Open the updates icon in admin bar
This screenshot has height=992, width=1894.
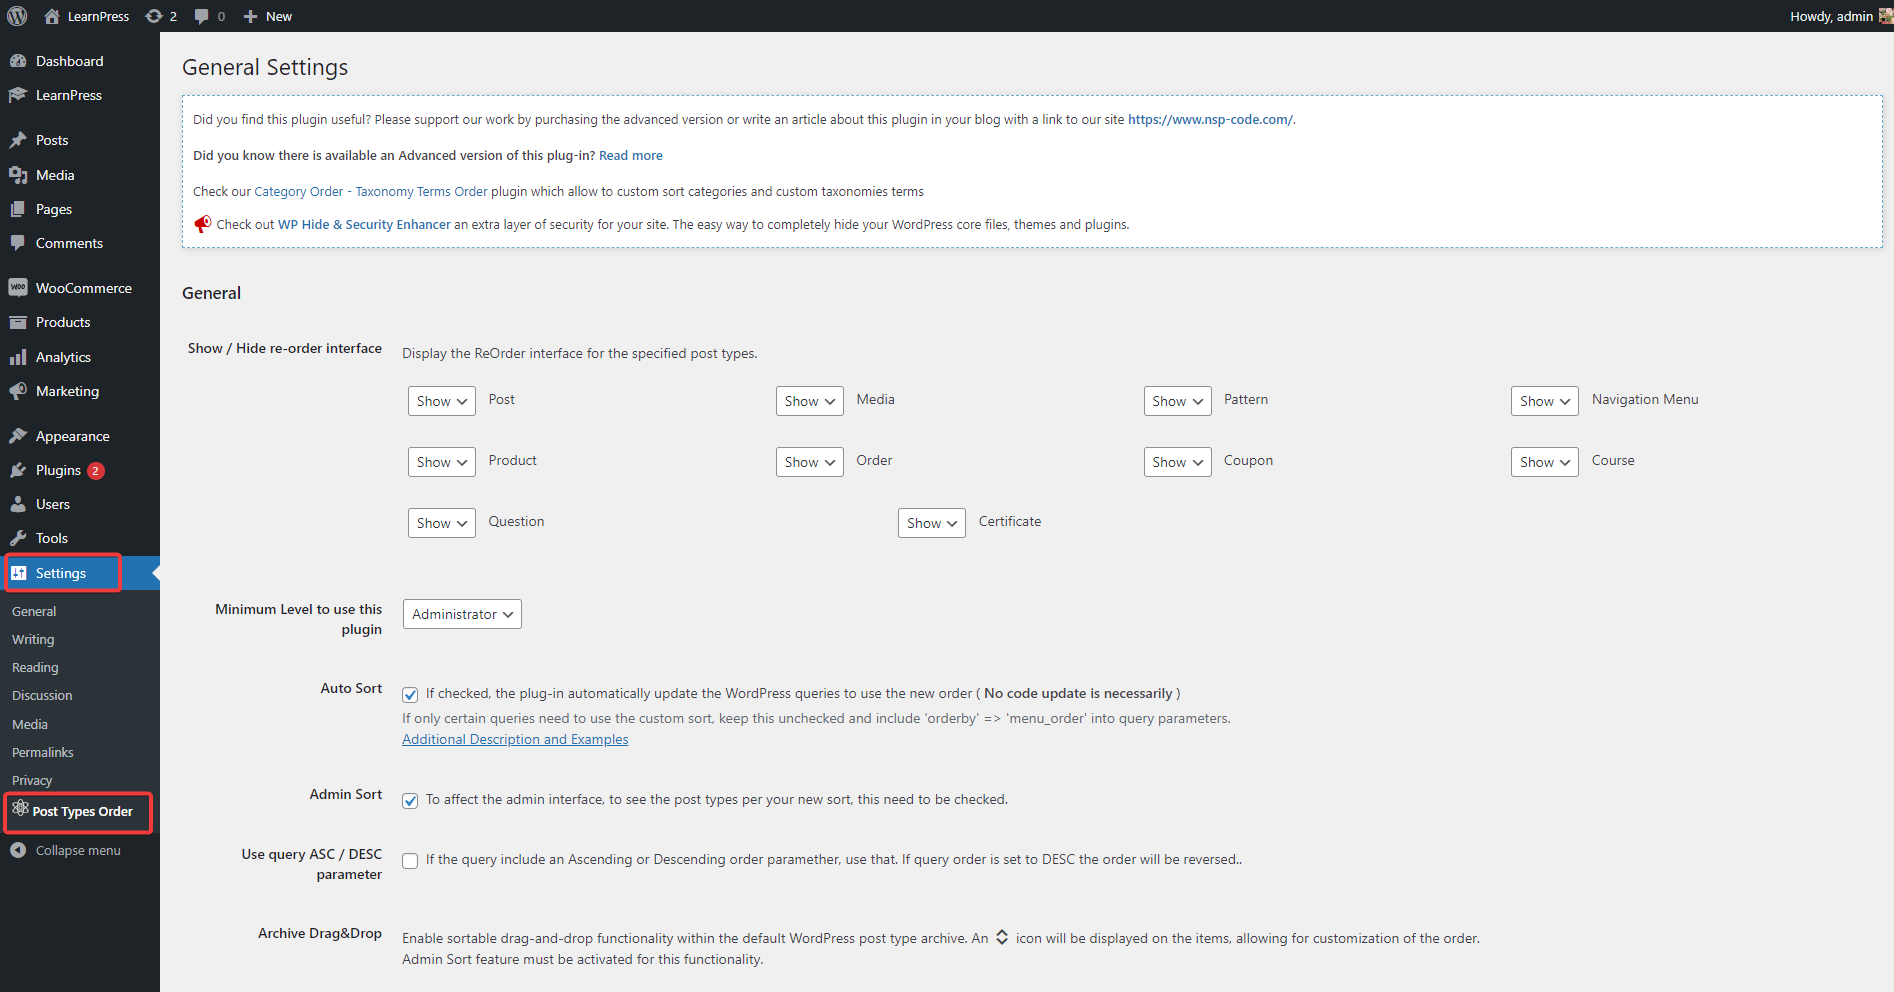(154, 16)
